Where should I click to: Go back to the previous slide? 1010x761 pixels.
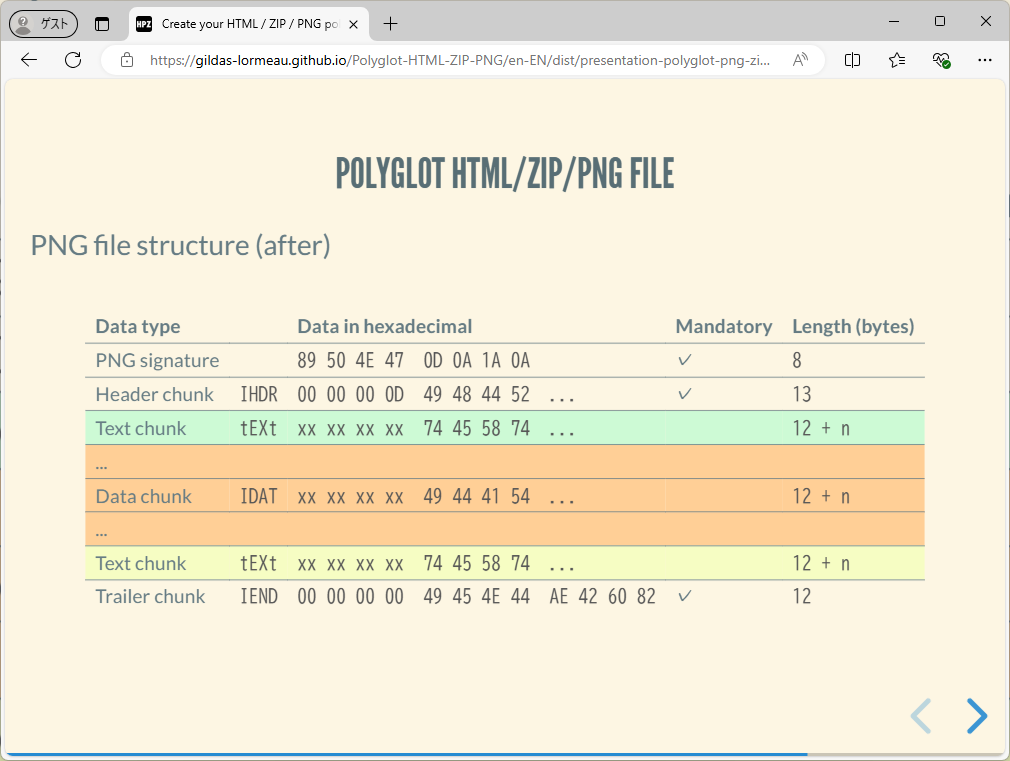921,716
